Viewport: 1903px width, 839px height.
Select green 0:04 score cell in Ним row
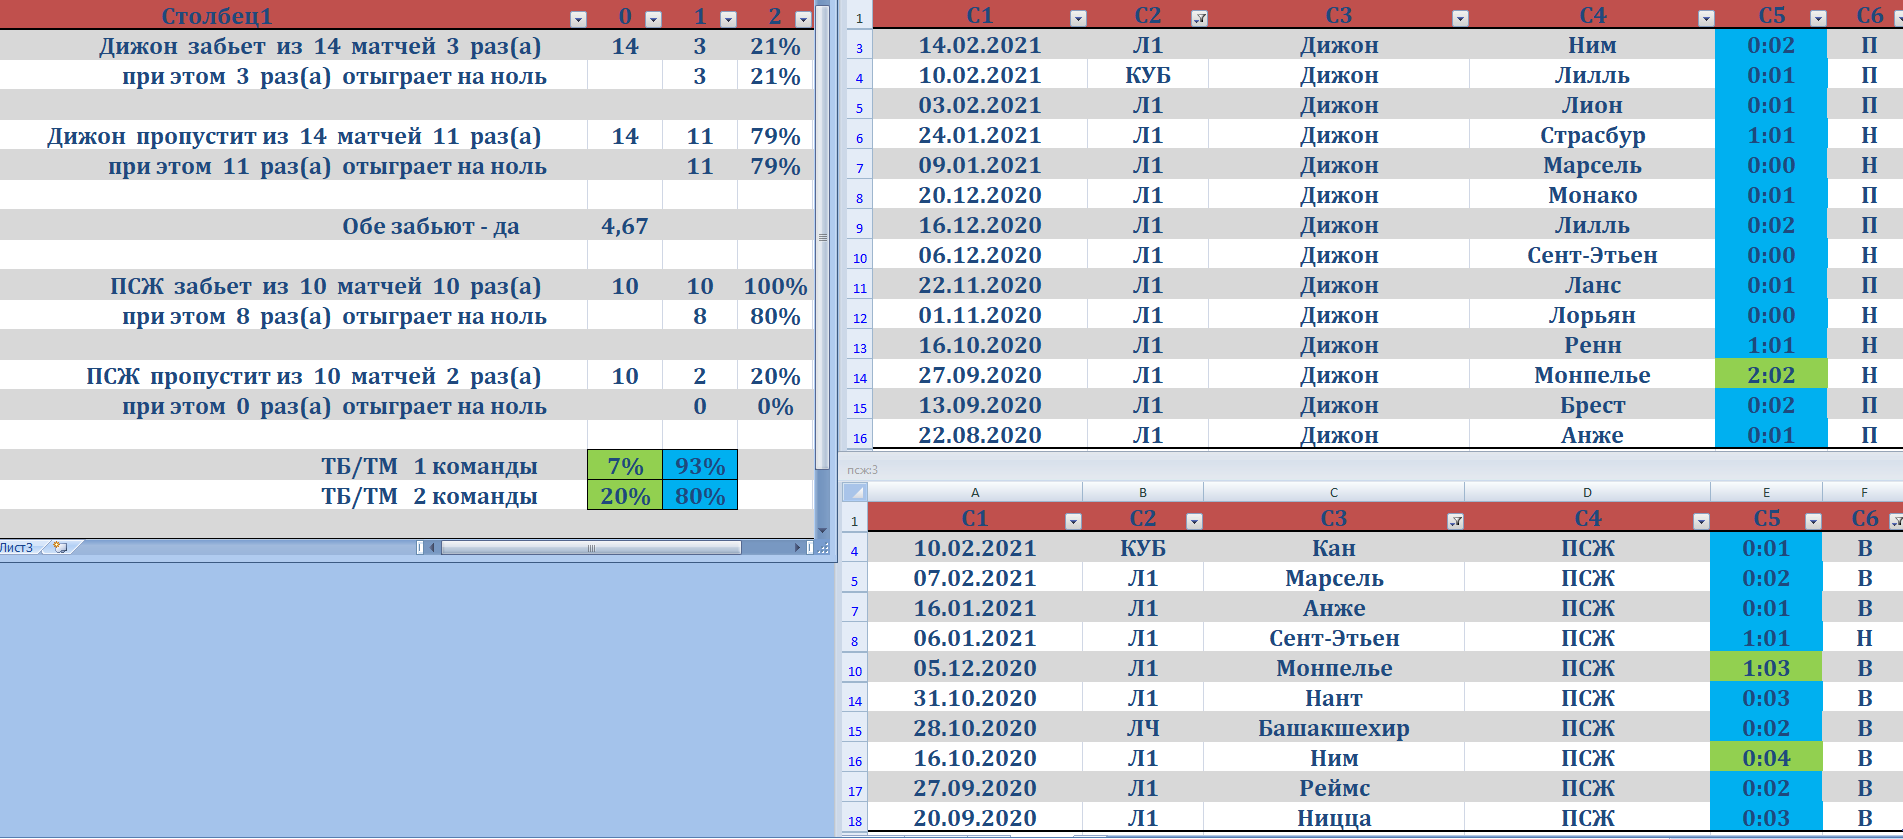[x=1766, y=758]
